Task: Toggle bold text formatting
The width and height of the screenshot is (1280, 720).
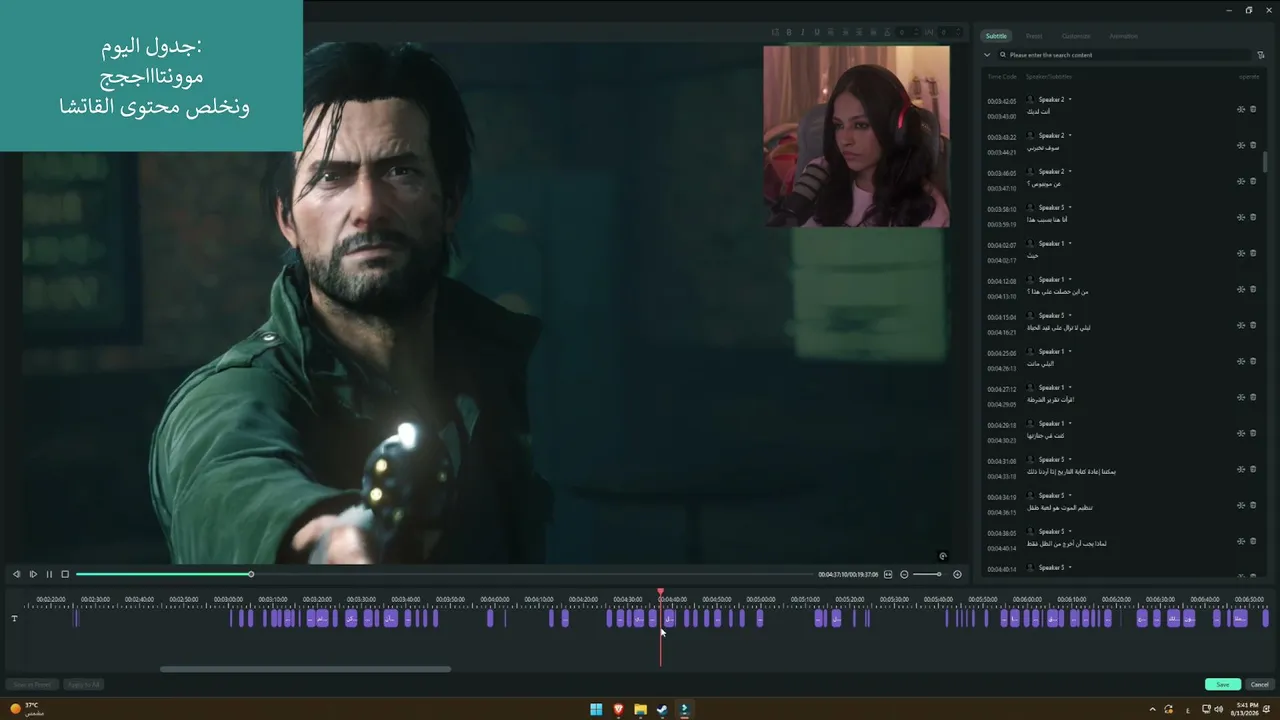Action: click(789, 32)
